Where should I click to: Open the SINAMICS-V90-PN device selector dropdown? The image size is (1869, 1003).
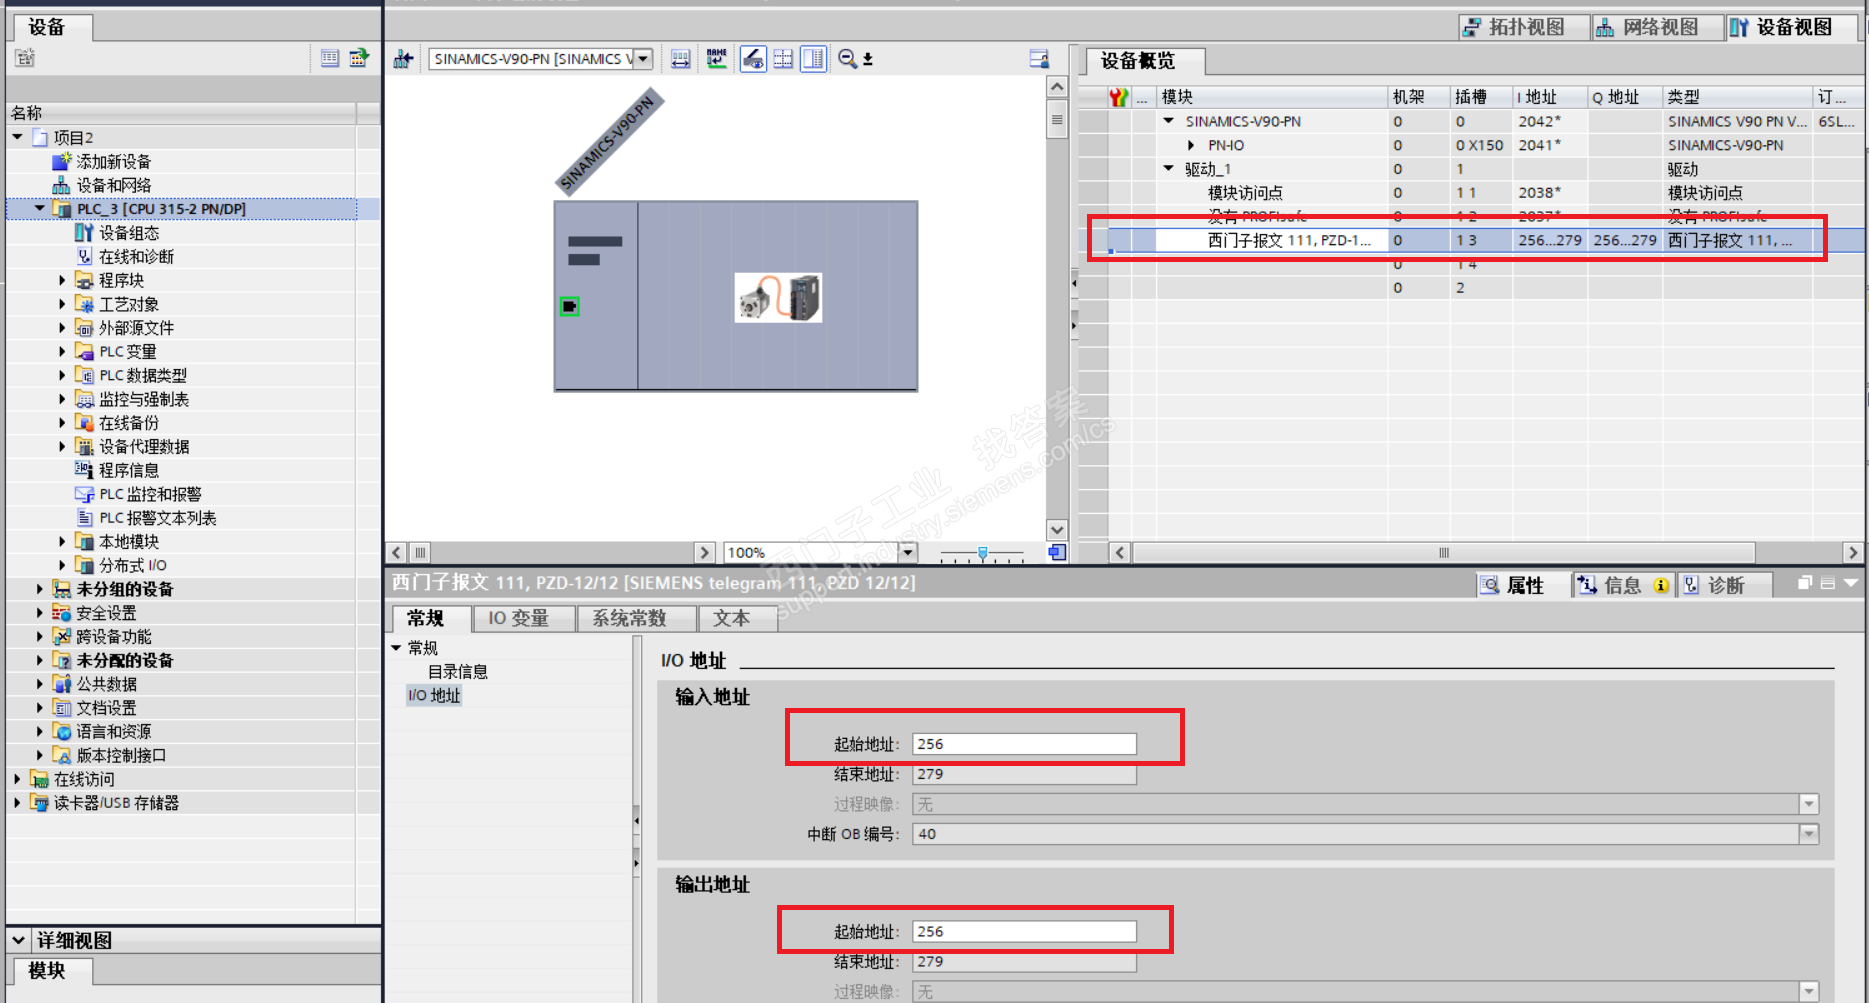pyautogui.click(x=643, y=59)
